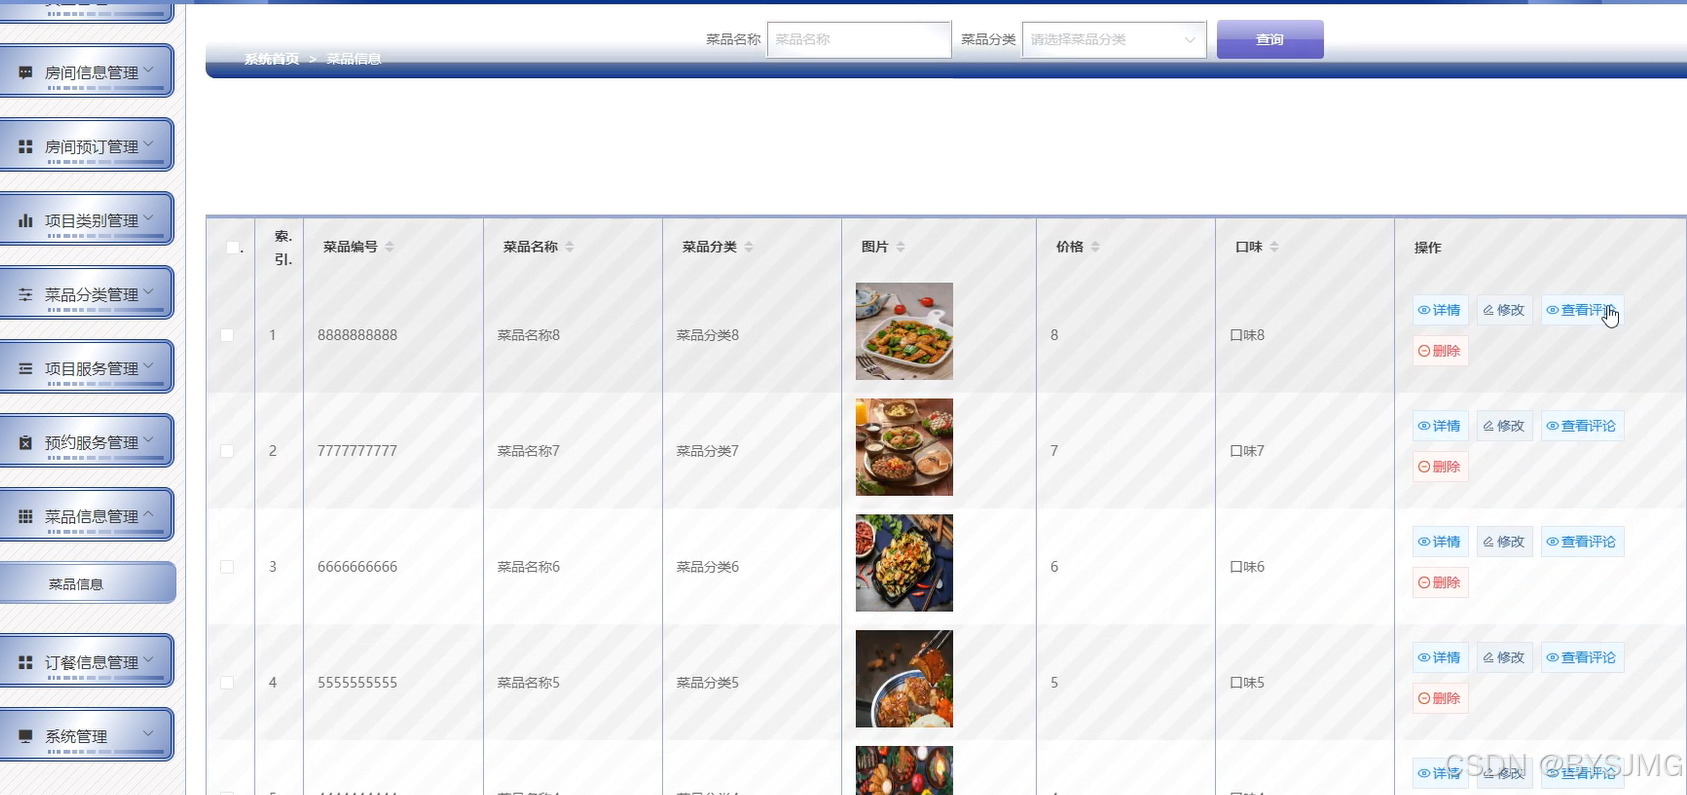Click into 菜品名称 search input
Image resolution: width=1687 pixels, height=795 pixels.
859,40
